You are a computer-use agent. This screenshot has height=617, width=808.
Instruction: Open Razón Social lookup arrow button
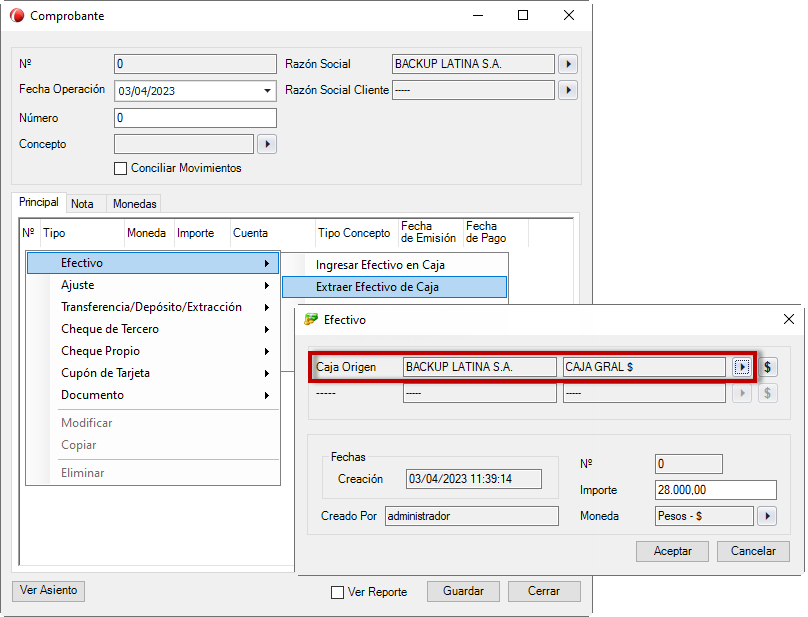(x=568, y=64)
